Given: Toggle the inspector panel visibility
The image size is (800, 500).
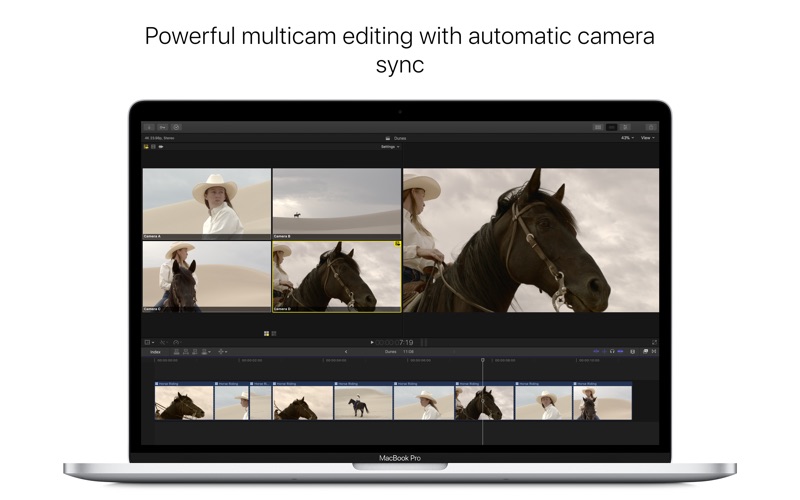Looking at the screenshot, I should 625,127.
